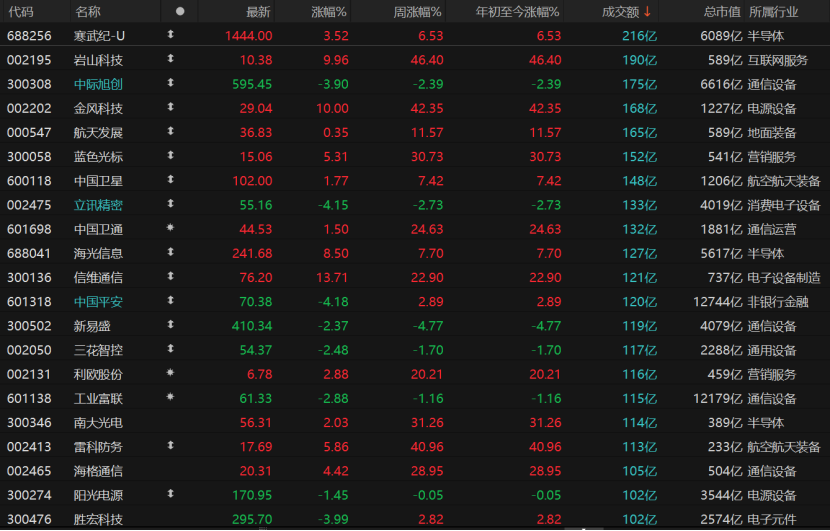Click latest price 241.68 of 海光信息
This screenshot has height=531, width=830.
coord(252,254)
